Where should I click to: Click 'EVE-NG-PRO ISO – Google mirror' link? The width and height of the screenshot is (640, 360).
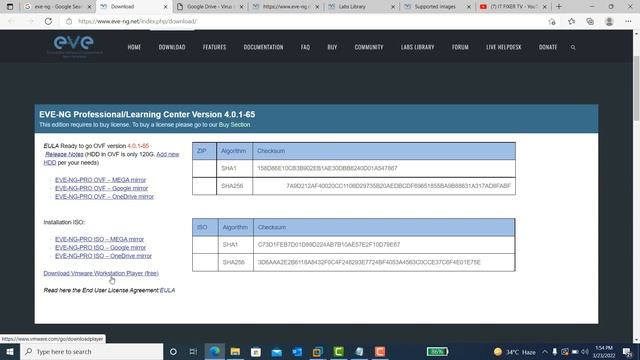click(x=100, y=247)
